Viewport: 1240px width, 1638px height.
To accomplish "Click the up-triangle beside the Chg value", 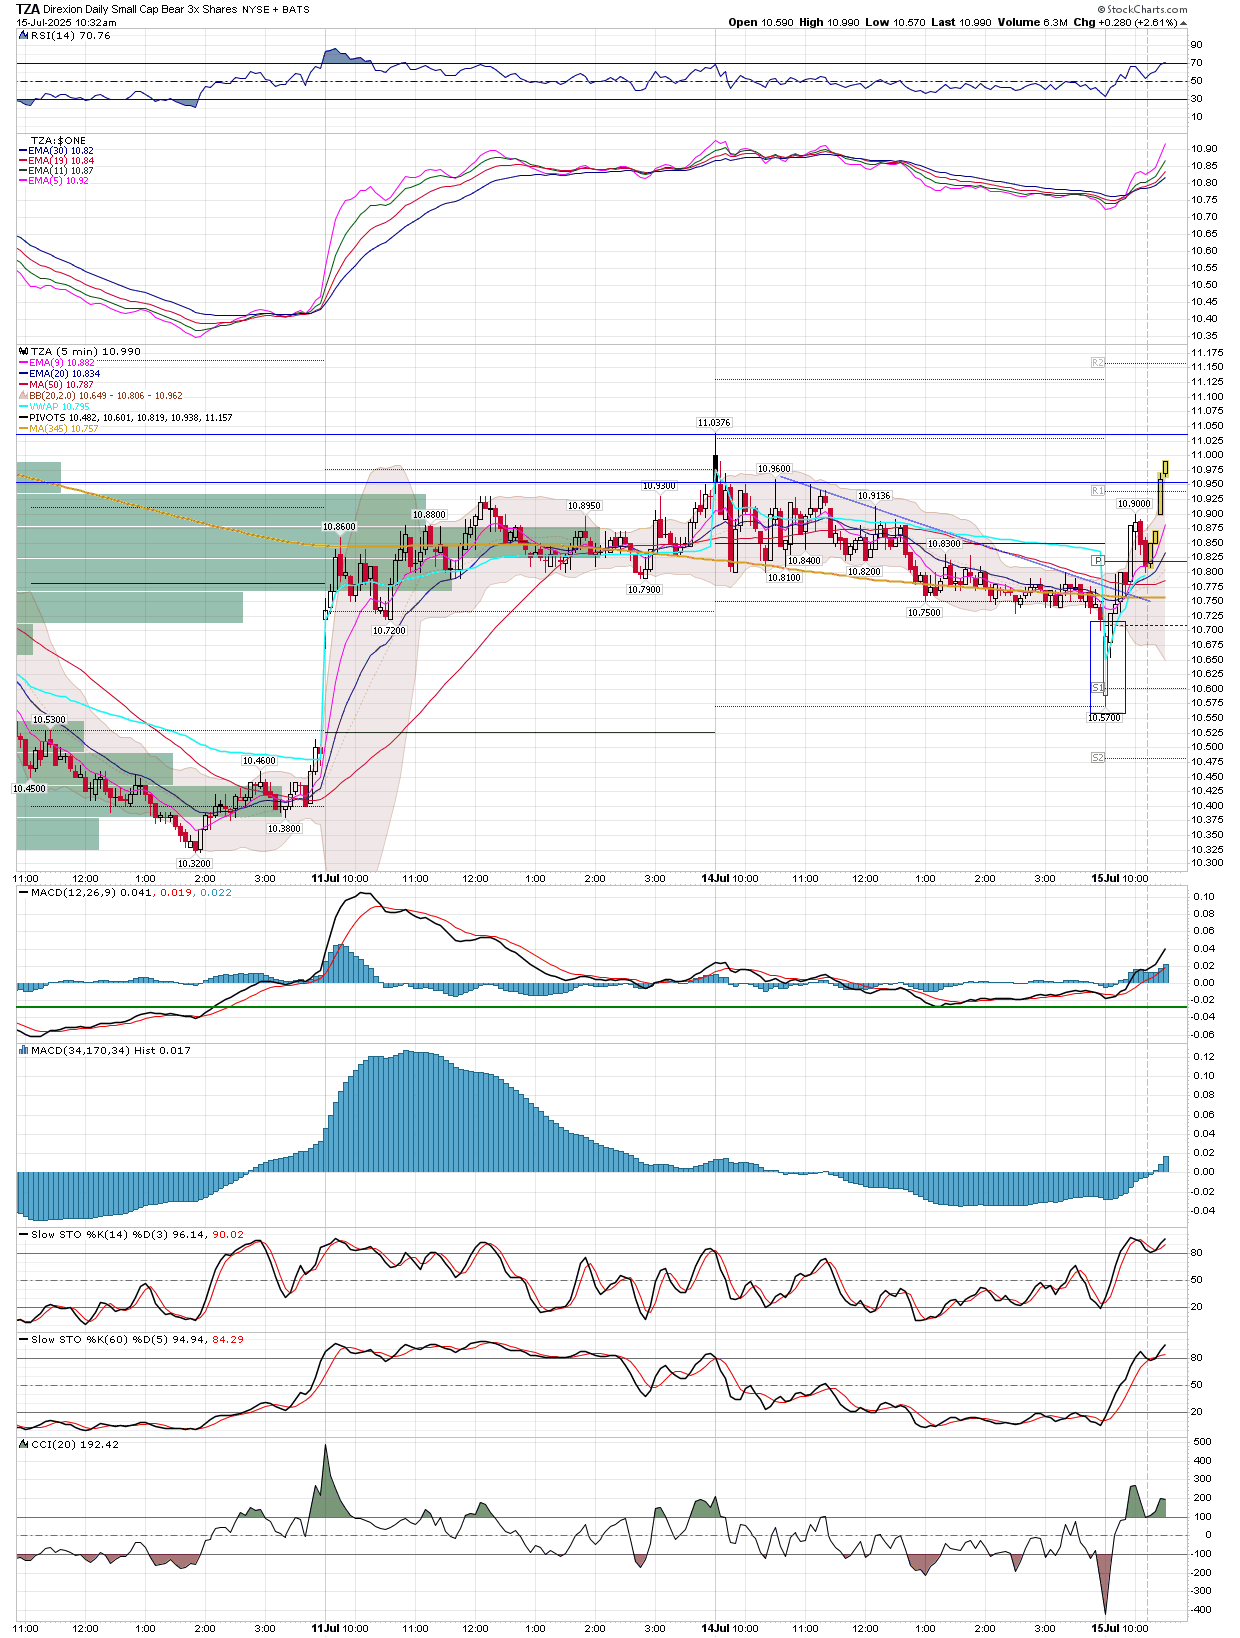I will tap(1184, 23).
